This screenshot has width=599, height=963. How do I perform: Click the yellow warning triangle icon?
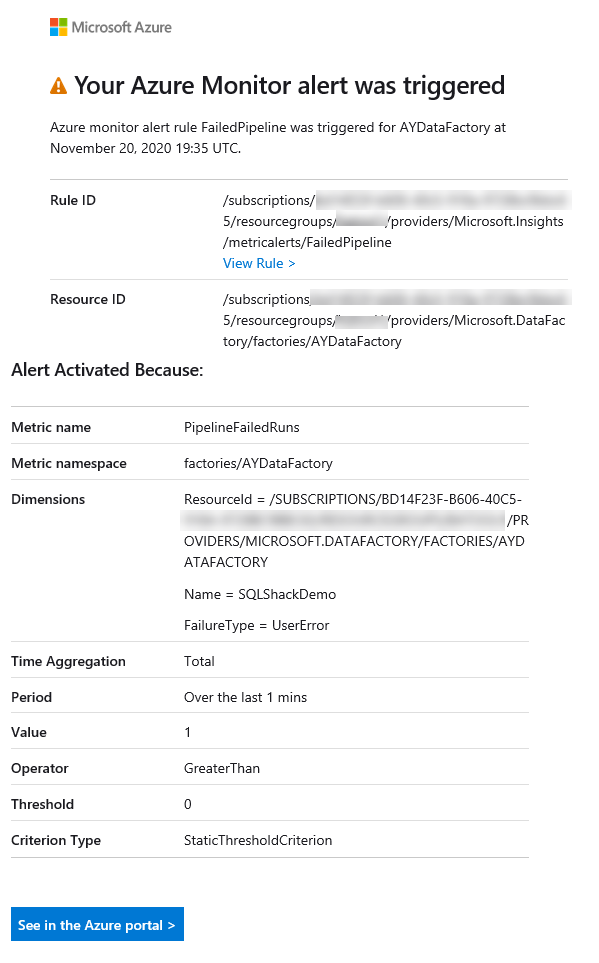(56, 85)
